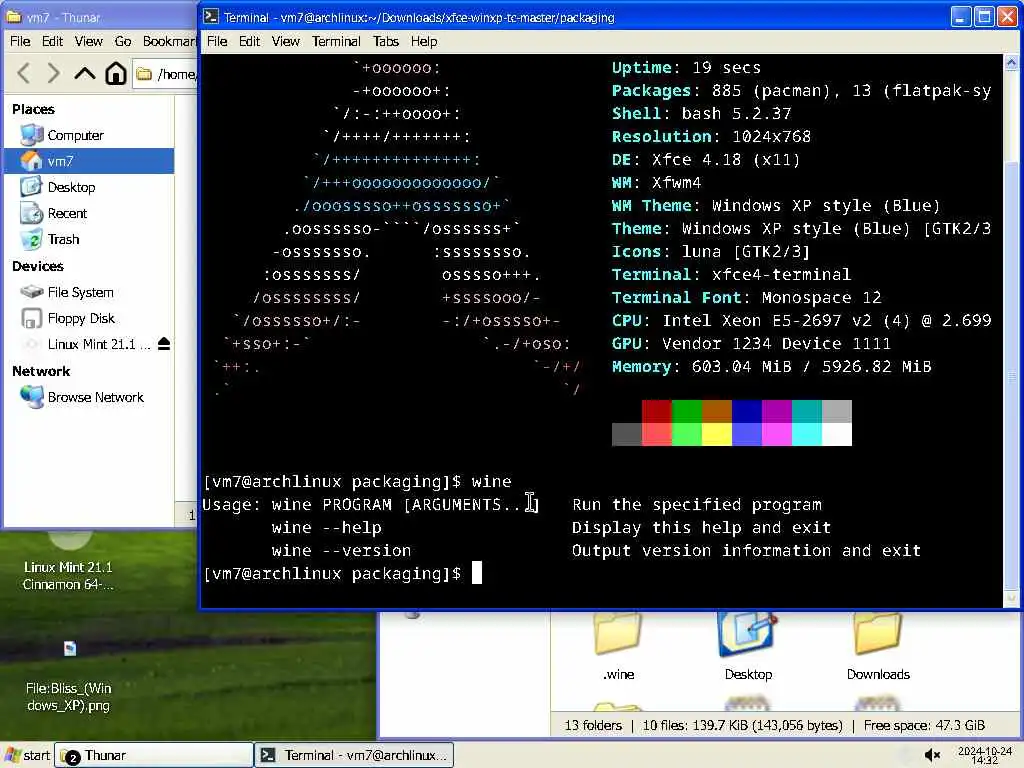
Task: Open Thunar View menu
Action: (x=88, y=41)
